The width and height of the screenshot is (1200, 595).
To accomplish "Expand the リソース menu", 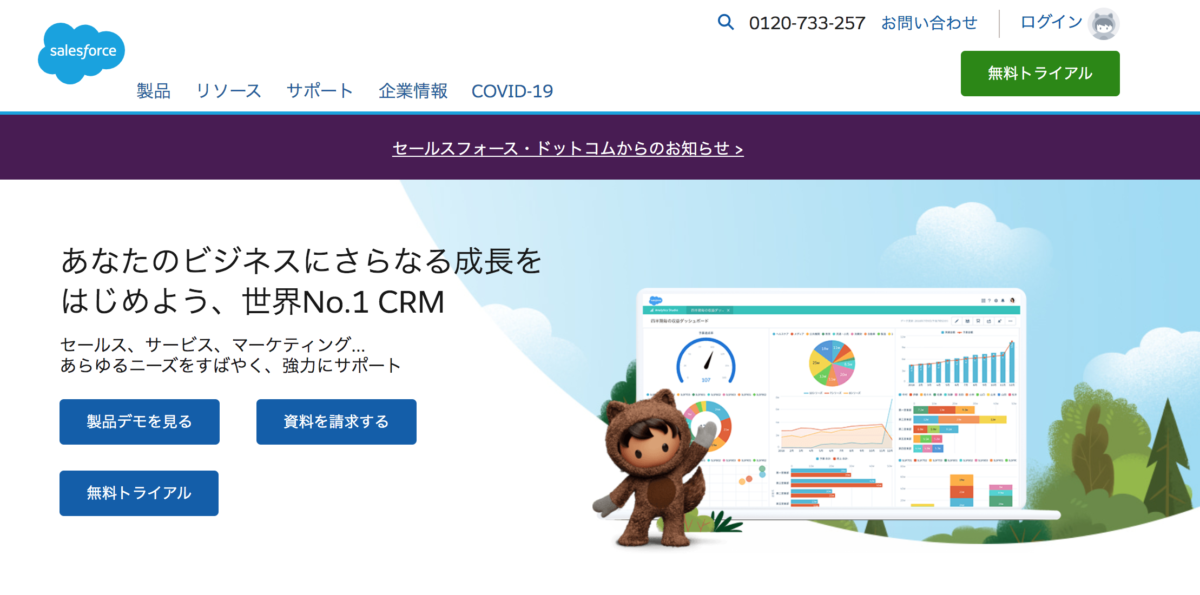I will point(228,91).
